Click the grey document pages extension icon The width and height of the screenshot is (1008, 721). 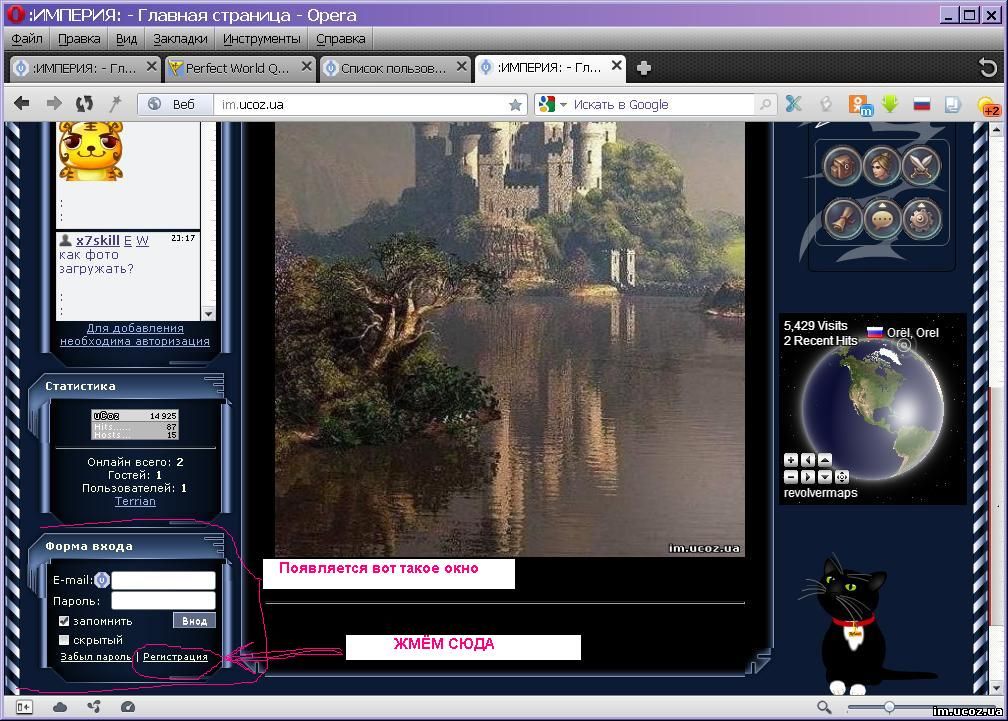(x=953, y=104)
